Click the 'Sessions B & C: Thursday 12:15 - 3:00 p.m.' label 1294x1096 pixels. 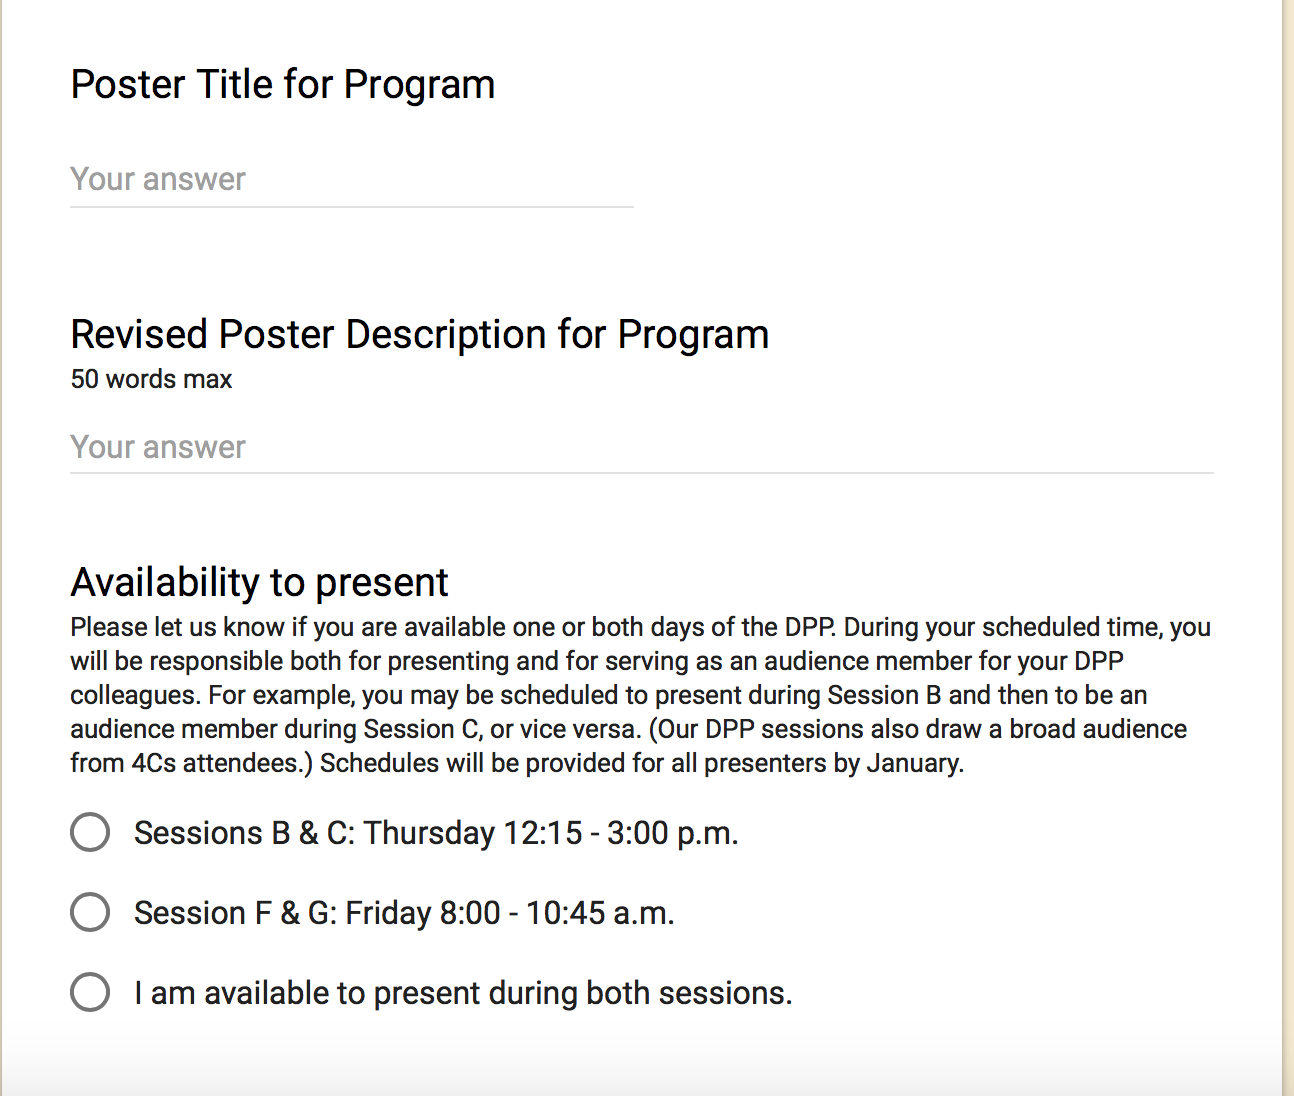pos(436,833)
